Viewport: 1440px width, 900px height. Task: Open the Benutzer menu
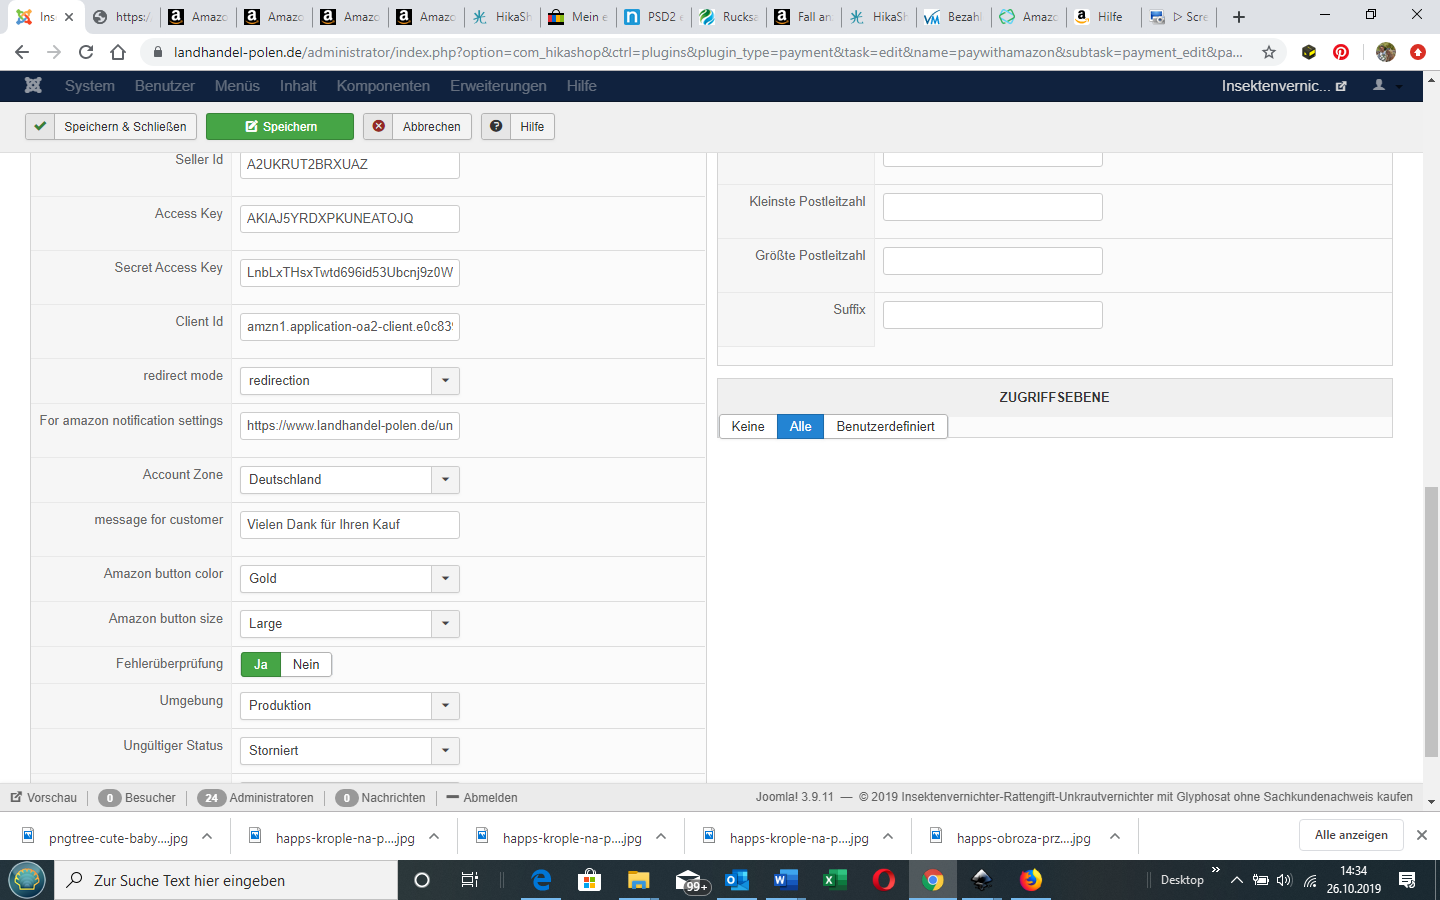click(165, 86)
